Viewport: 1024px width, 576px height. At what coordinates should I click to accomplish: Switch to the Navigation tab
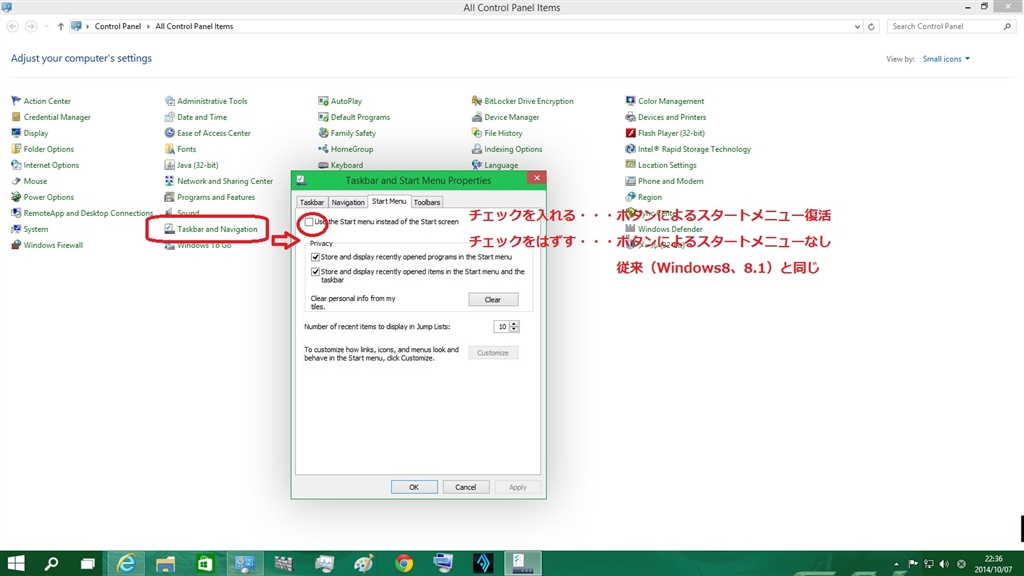pos(347,202)
